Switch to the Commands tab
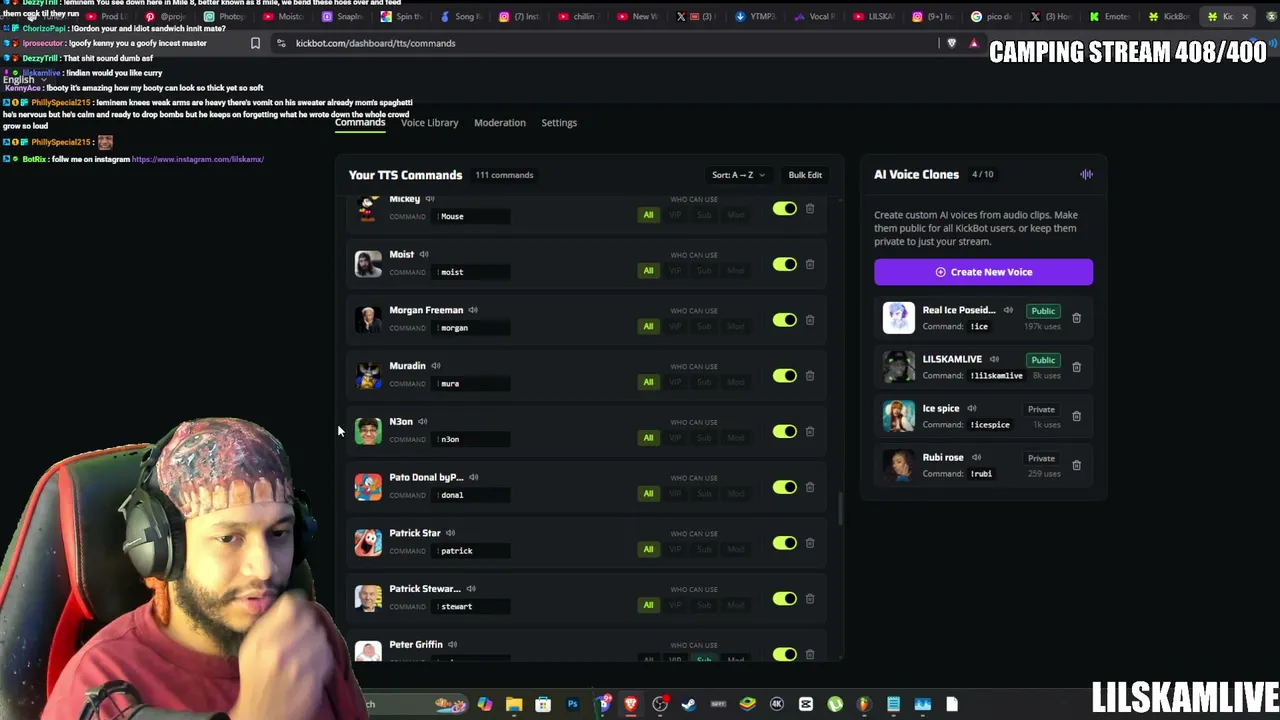Screen dimensions: 1280x720 (x=360, y=122)
